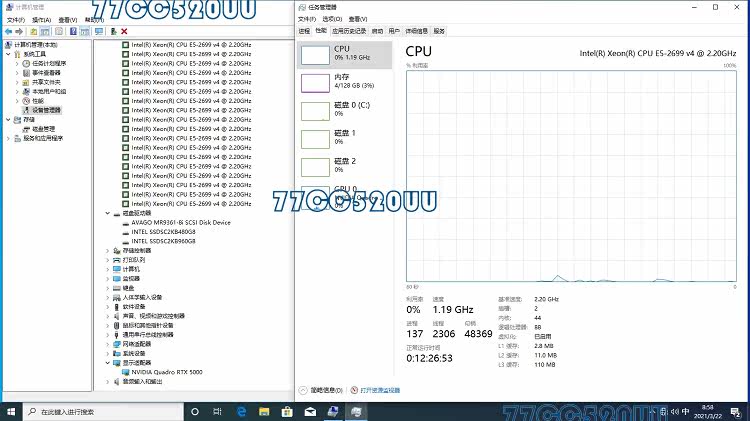Select the 磁盘 0 (C:) performance item
Screen dimensions: 750x421
(345, 111)
